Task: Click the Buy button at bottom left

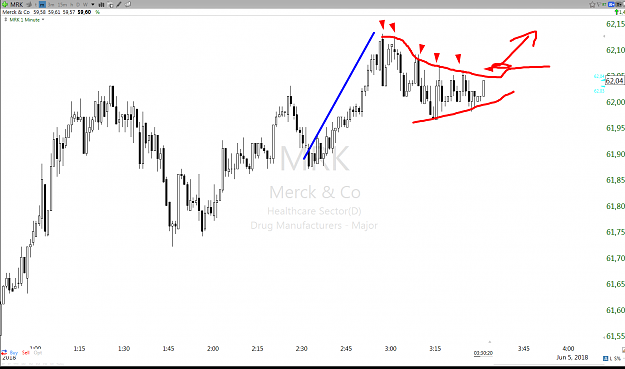Action: tap(14, 353)
